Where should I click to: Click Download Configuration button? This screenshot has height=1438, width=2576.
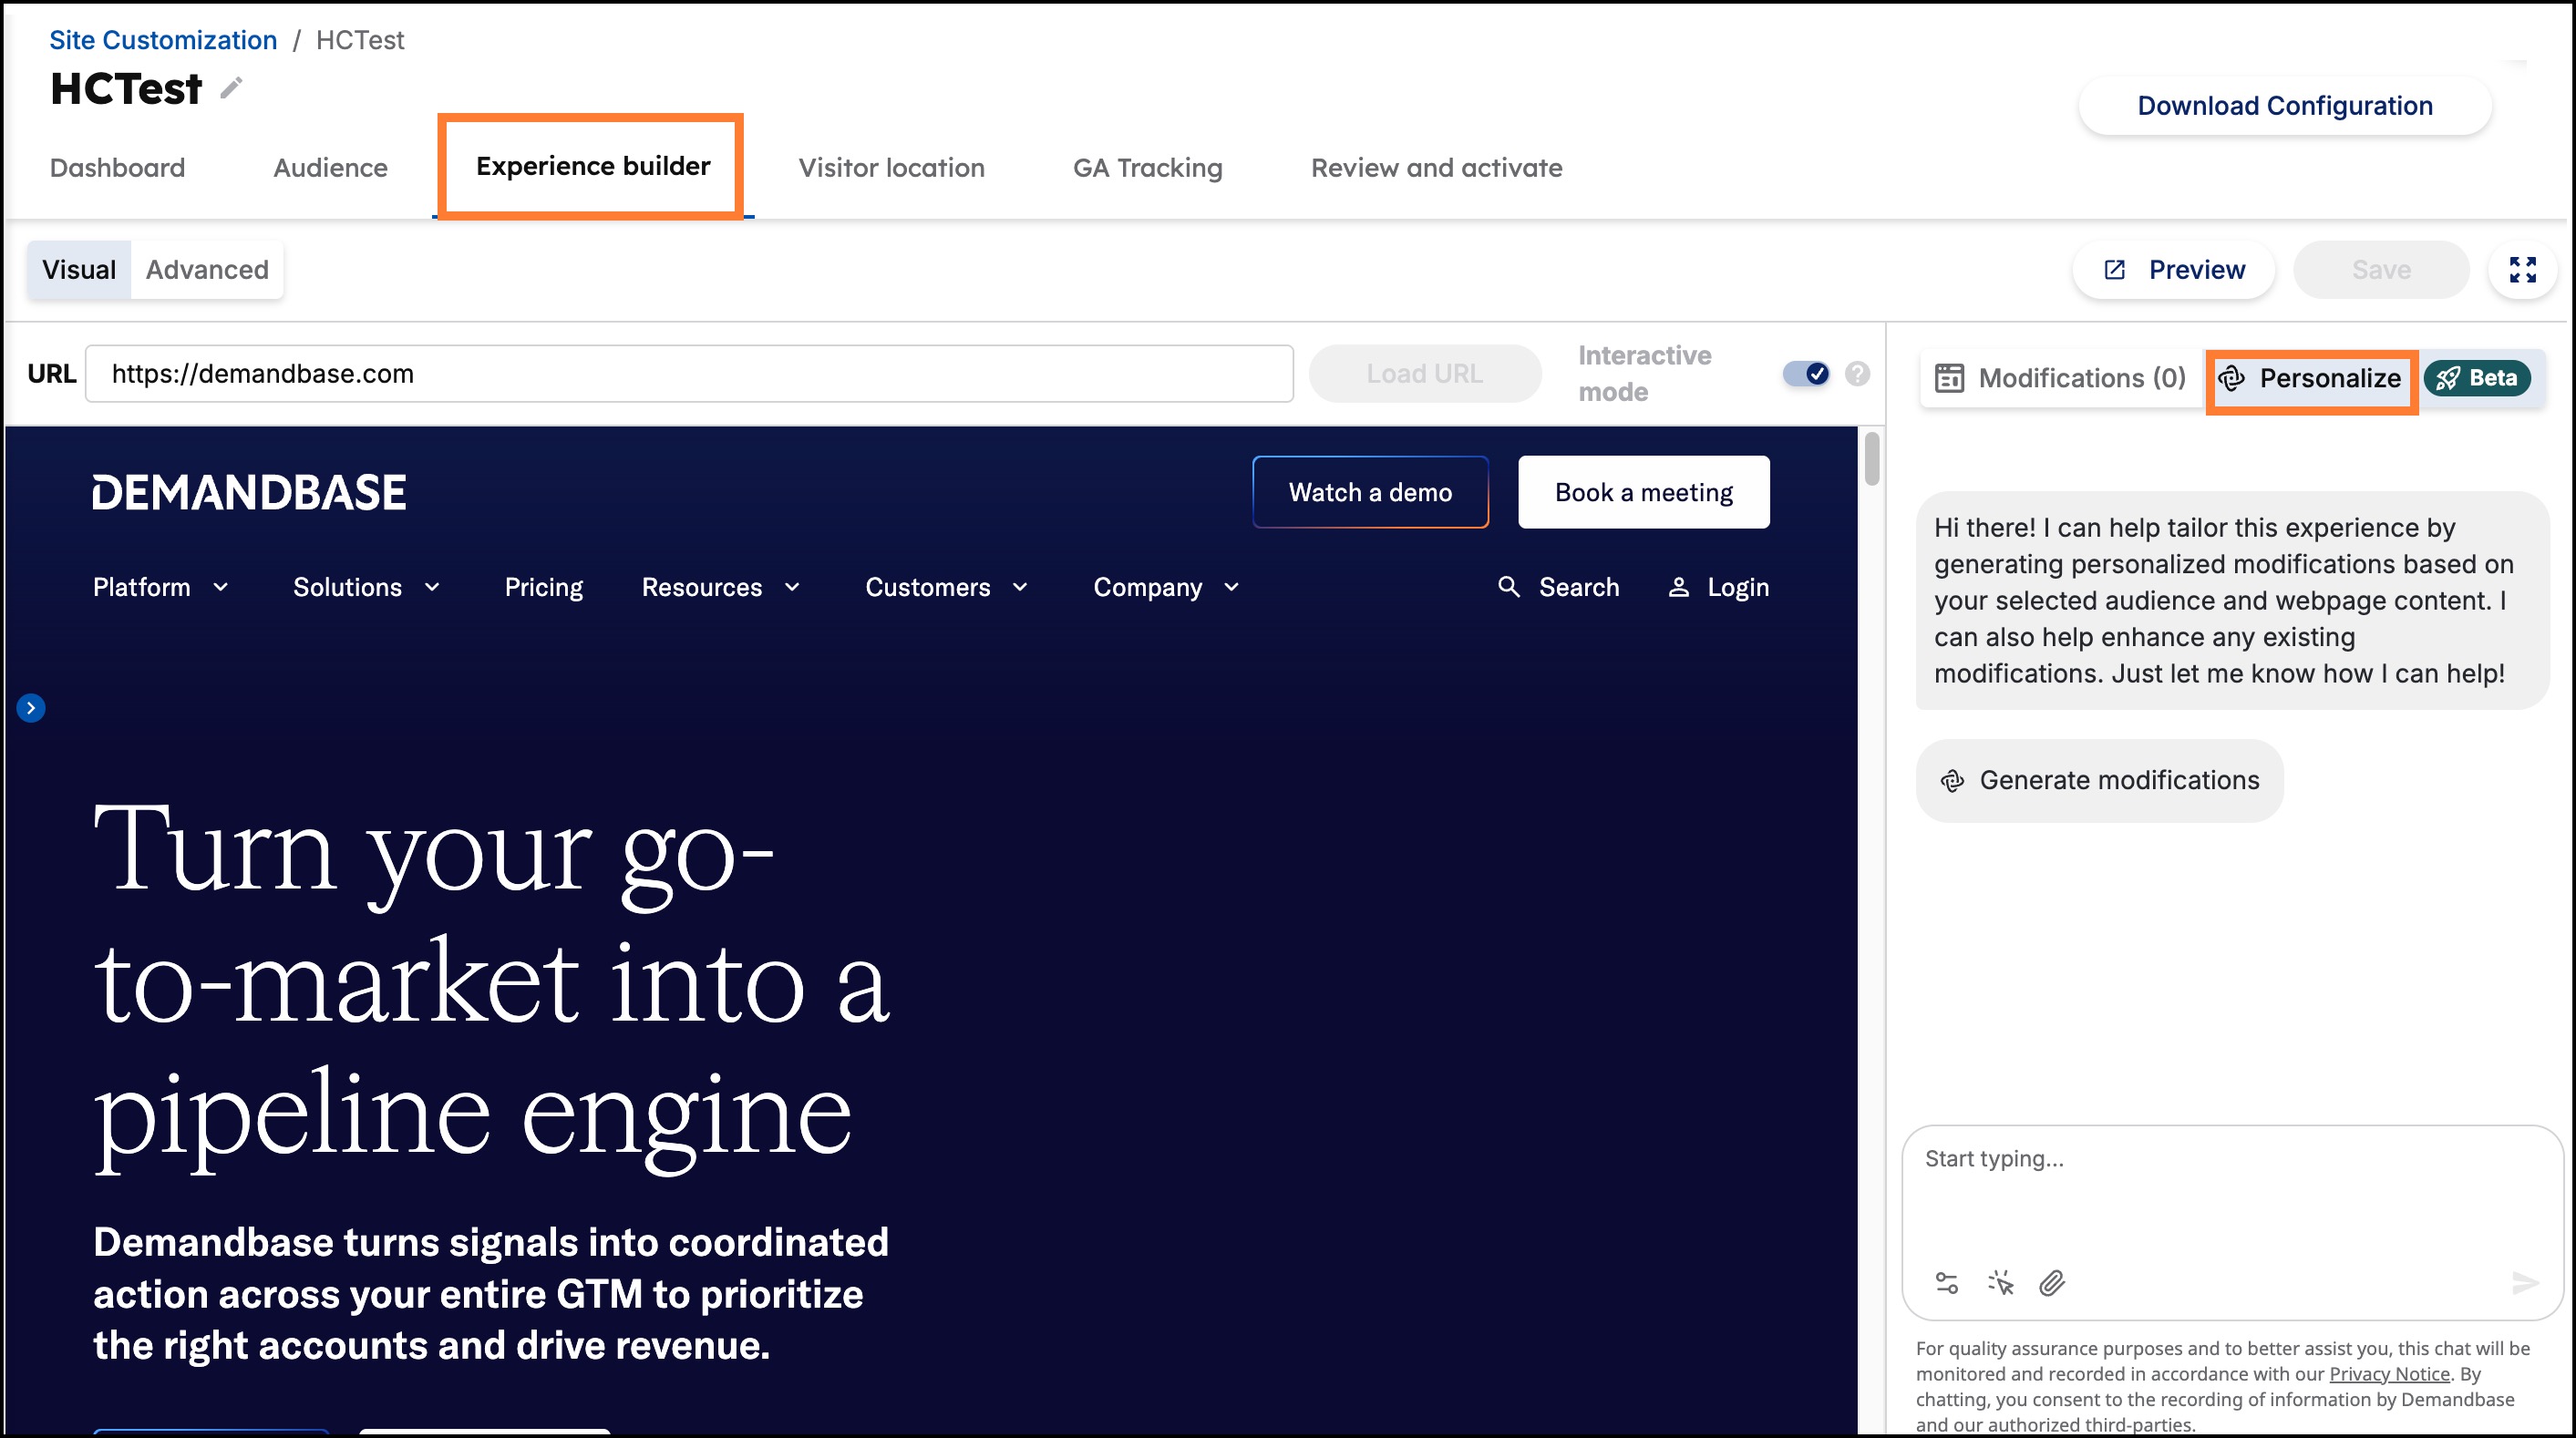click(x=2284, y=106)
